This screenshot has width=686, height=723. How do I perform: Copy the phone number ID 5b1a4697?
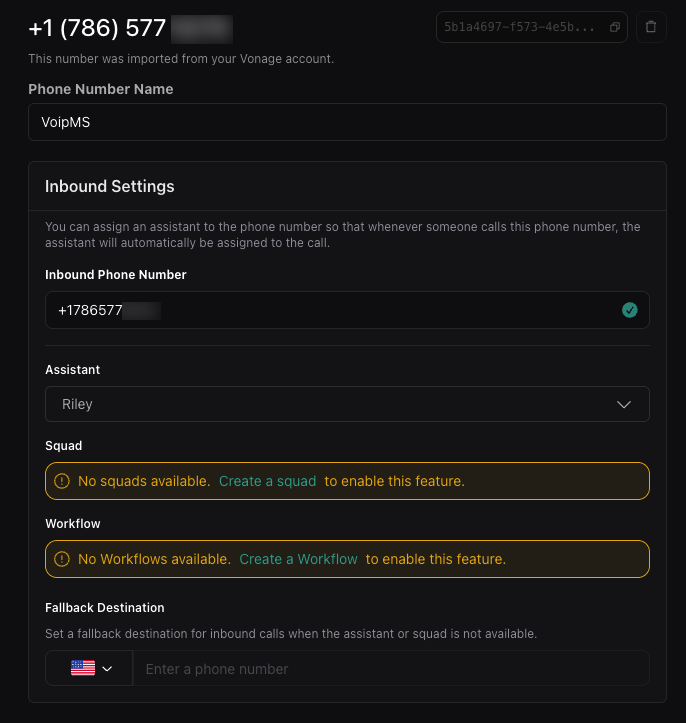click(615, 27)
